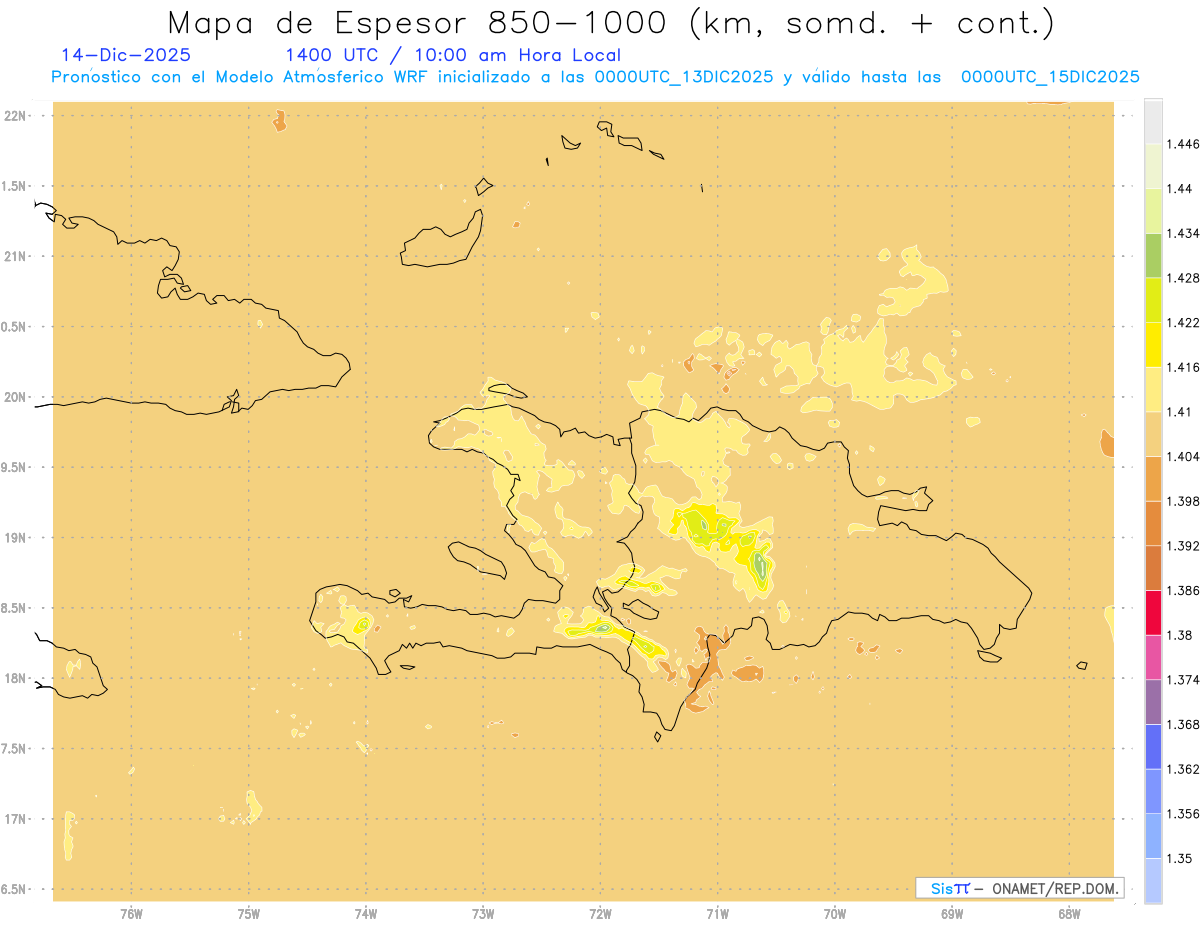Select the 1.38 legend value
This screenshot has height=927, width=1200.
1180,635
